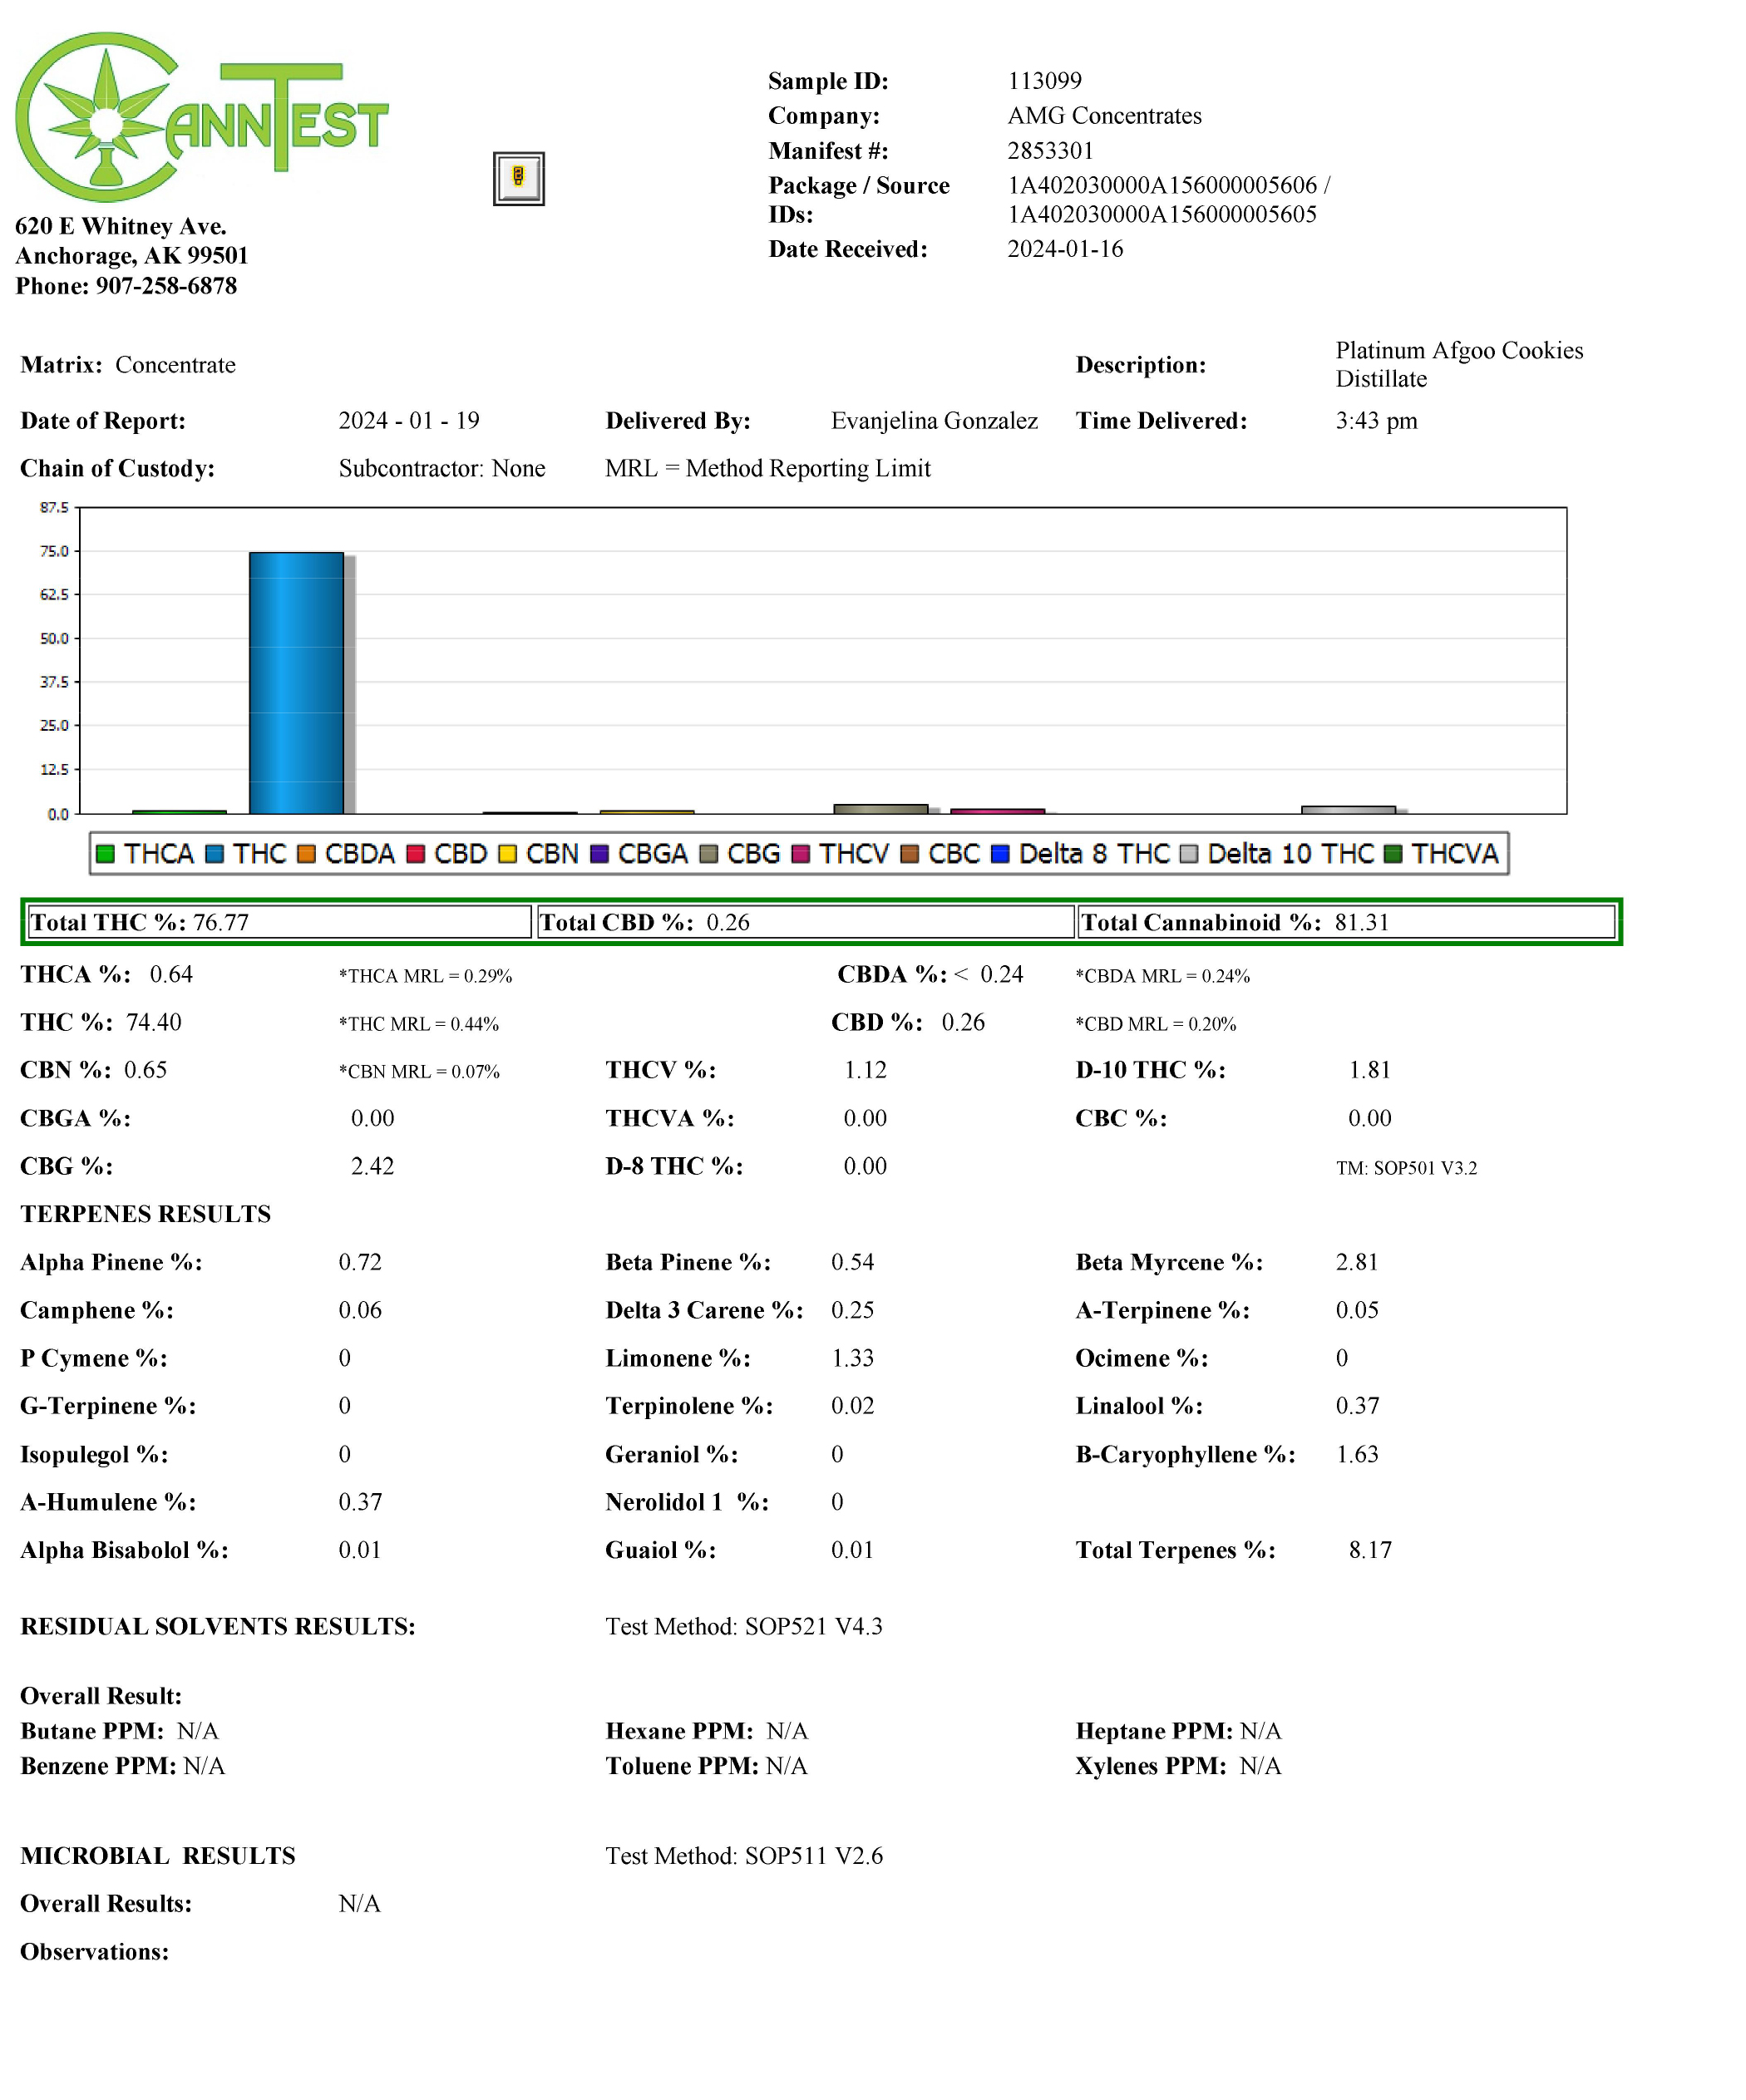Click the THC blue legend square
This screenshot has height=2100, width=1746.
tap(214, 854)
